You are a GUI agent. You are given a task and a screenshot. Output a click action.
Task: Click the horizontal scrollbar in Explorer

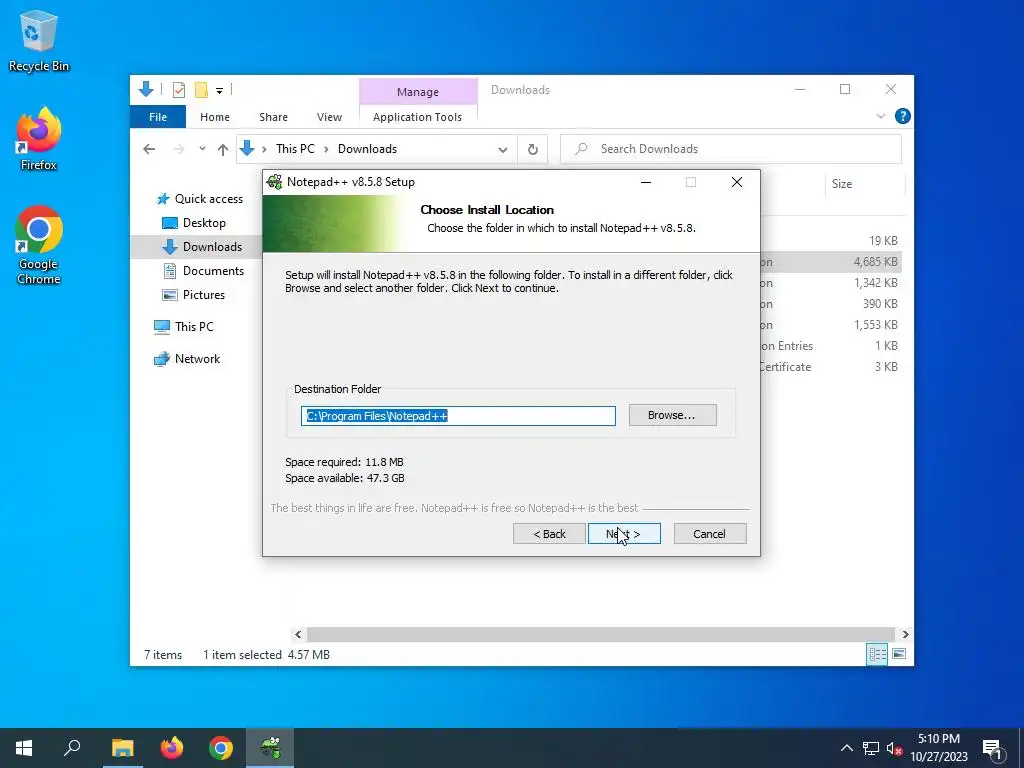coord(600,634)
